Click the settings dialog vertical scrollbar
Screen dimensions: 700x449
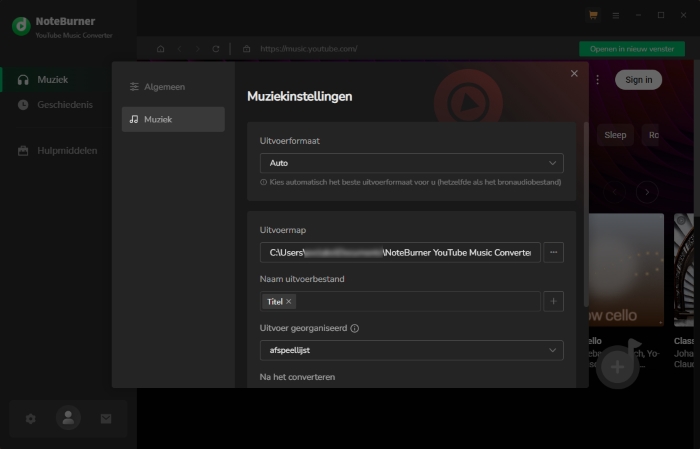tap(586, 214)
